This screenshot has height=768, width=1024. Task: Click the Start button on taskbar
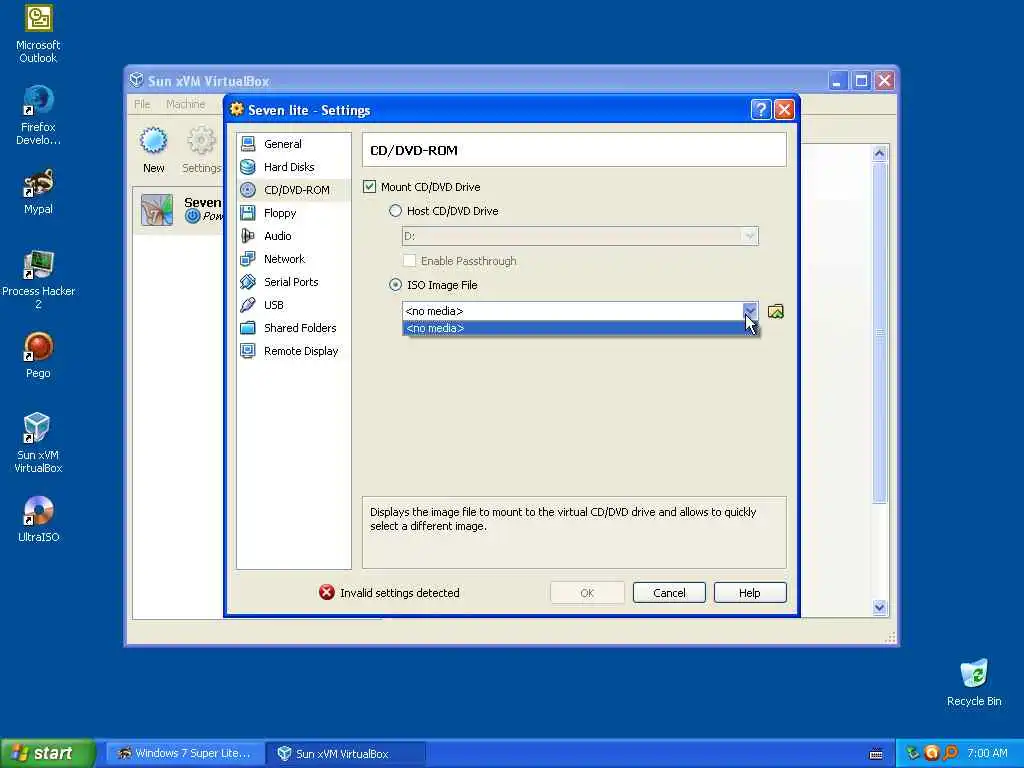click(48, 753)
